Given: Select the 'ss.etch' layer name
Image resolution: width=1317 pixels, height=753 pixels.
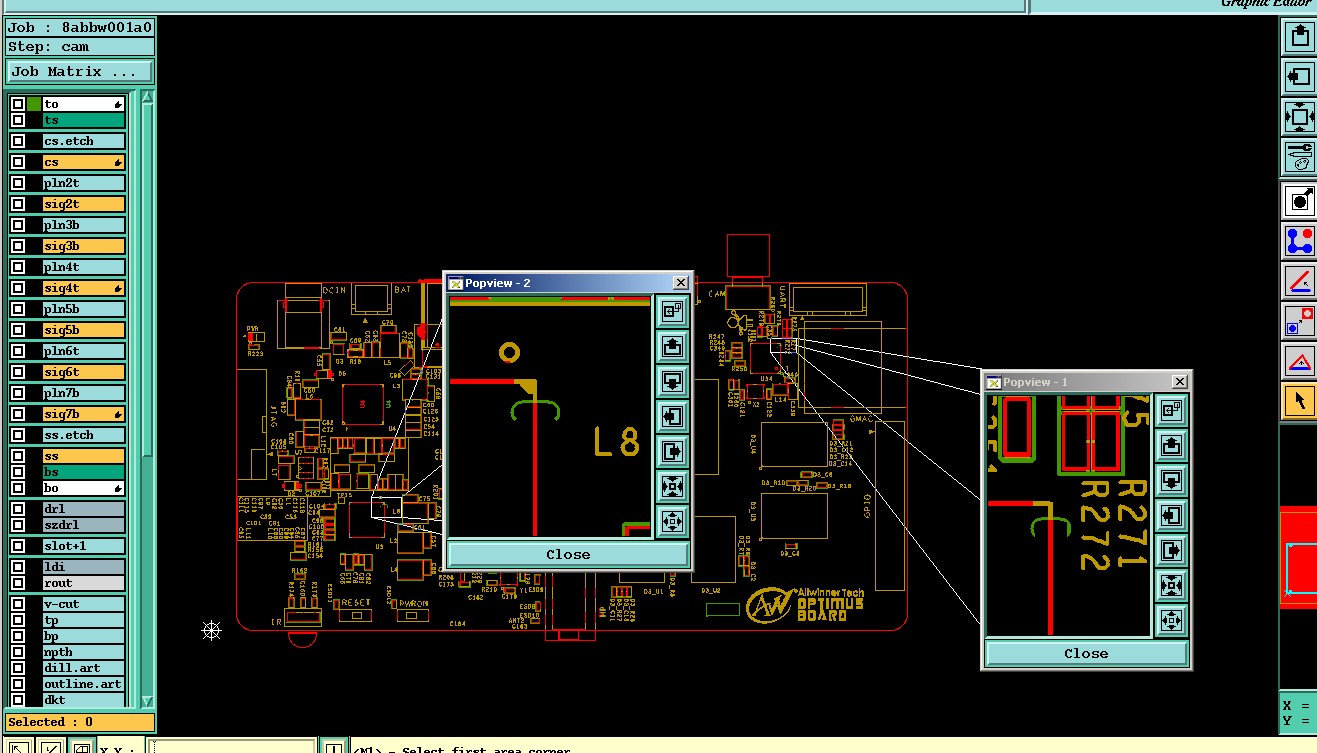Looking at the screenshot, I should pos(84,435).
